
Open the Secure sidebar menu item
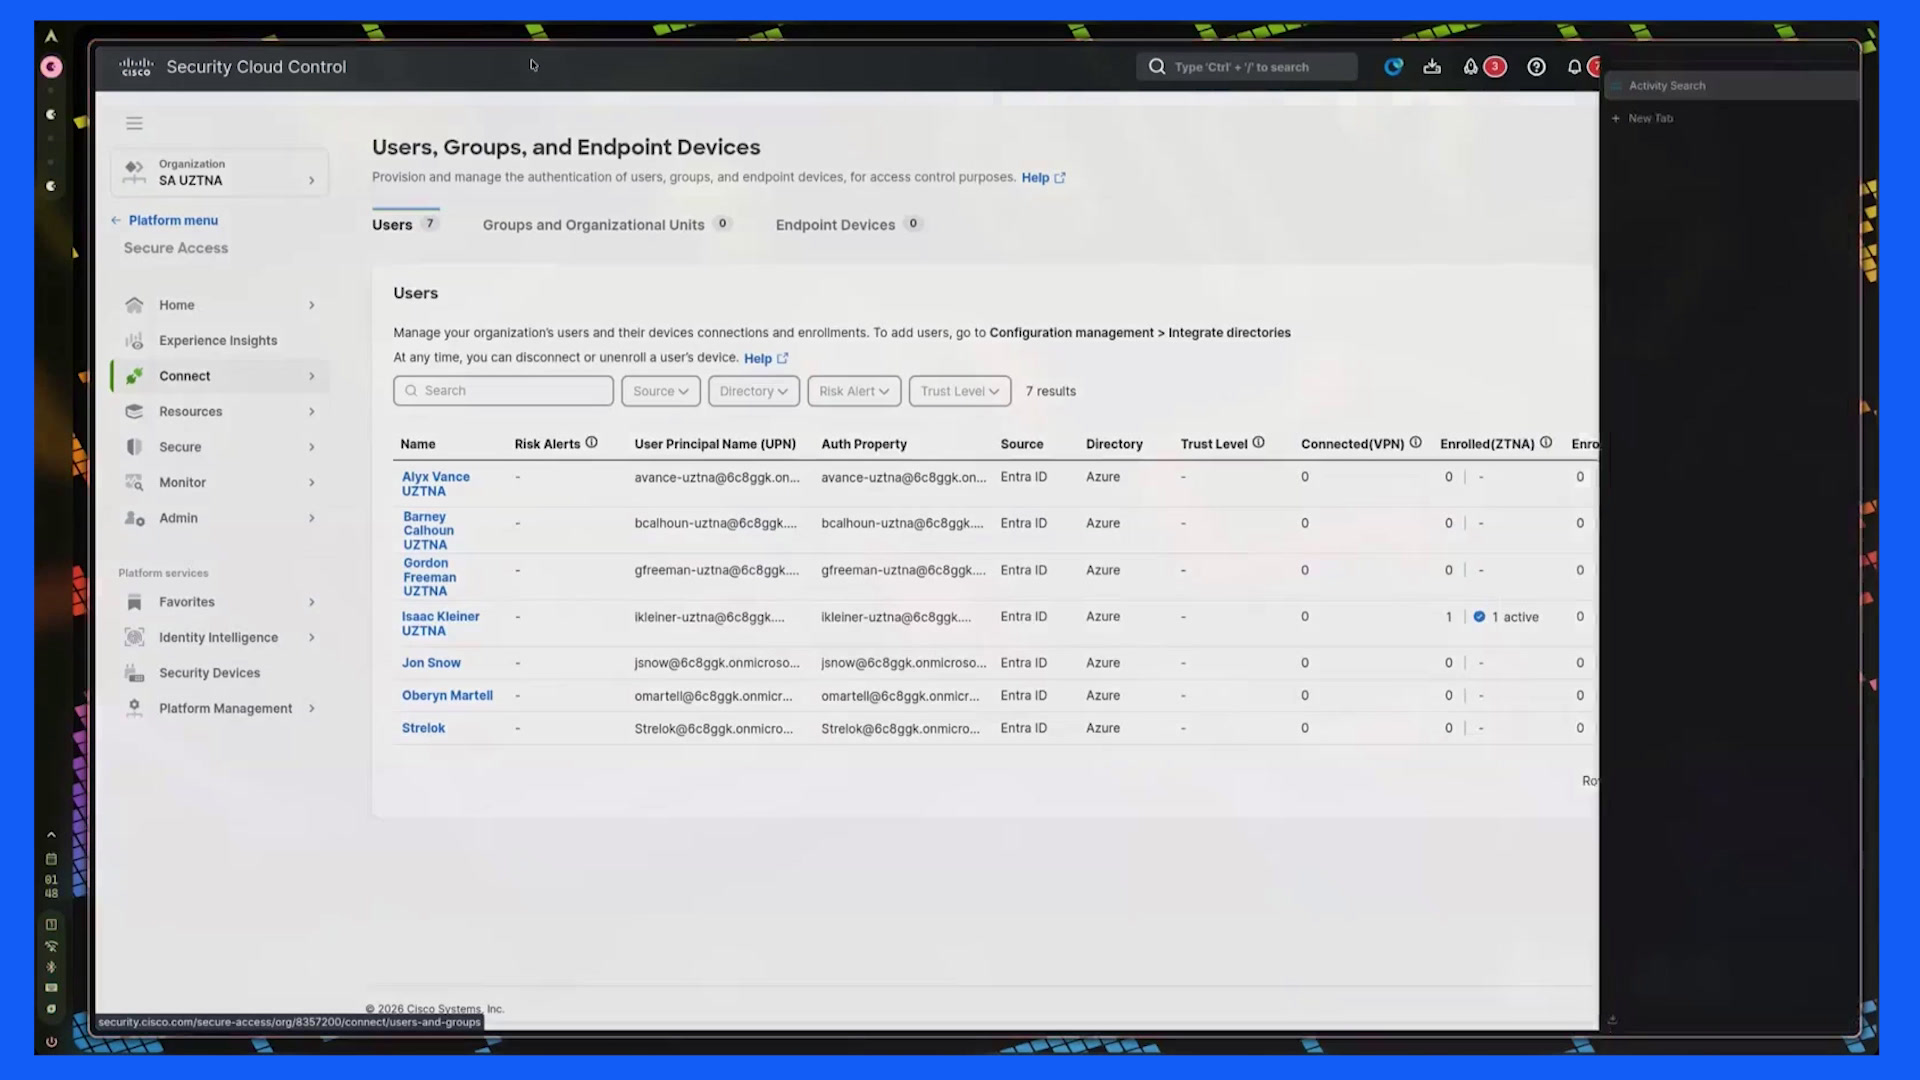pos(220,447)
